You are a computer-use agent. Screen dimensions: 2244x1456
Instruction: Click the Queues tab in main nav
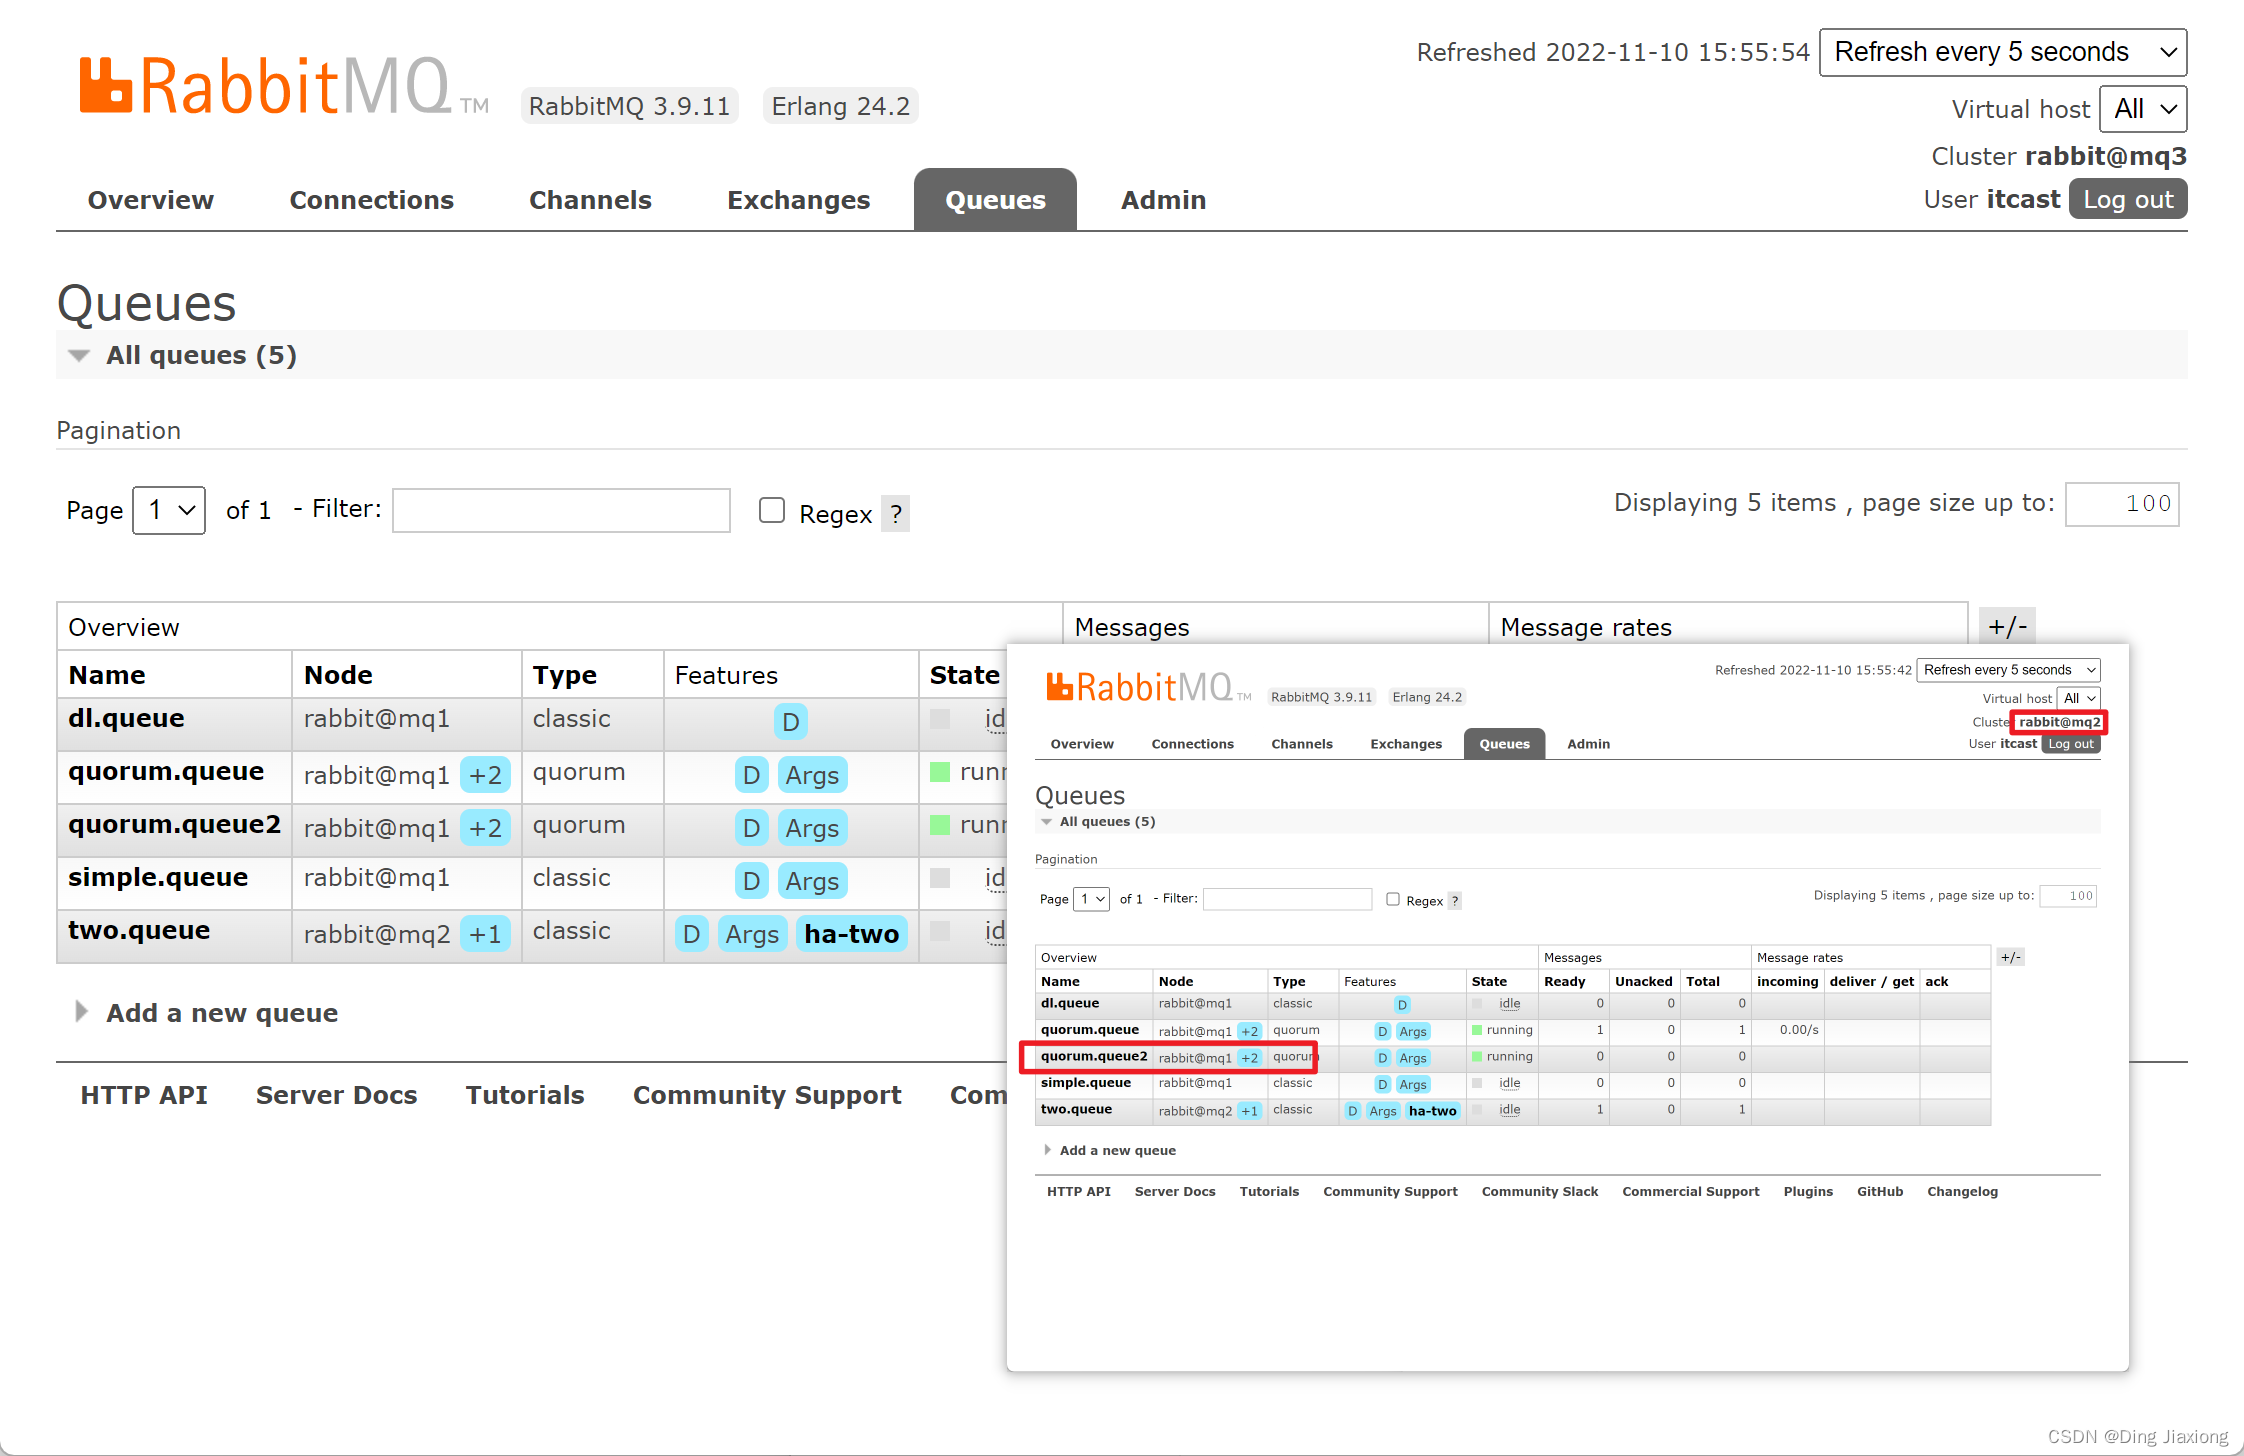994,200
